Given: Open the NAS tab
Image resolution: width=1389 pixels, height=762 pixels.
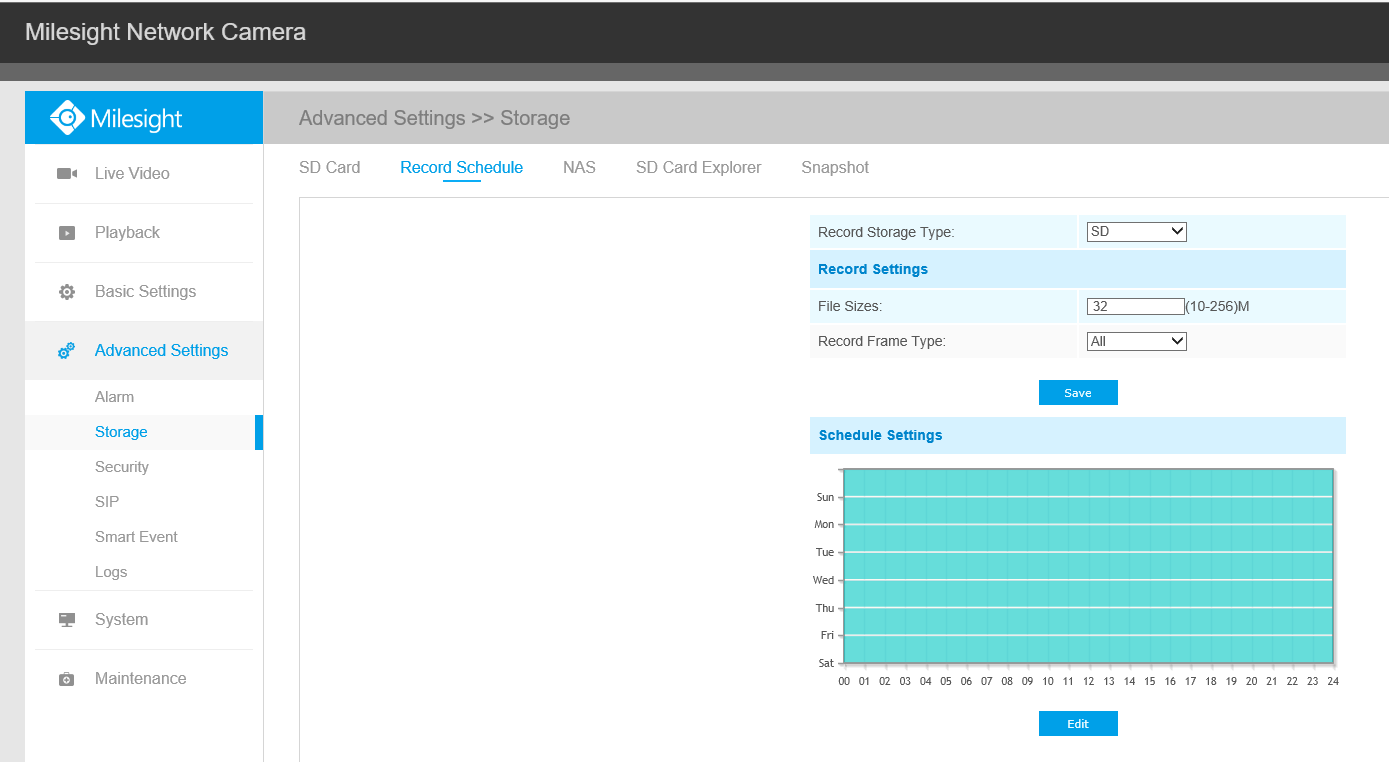Looking at the screenshot, I should (x=579, y=168).
